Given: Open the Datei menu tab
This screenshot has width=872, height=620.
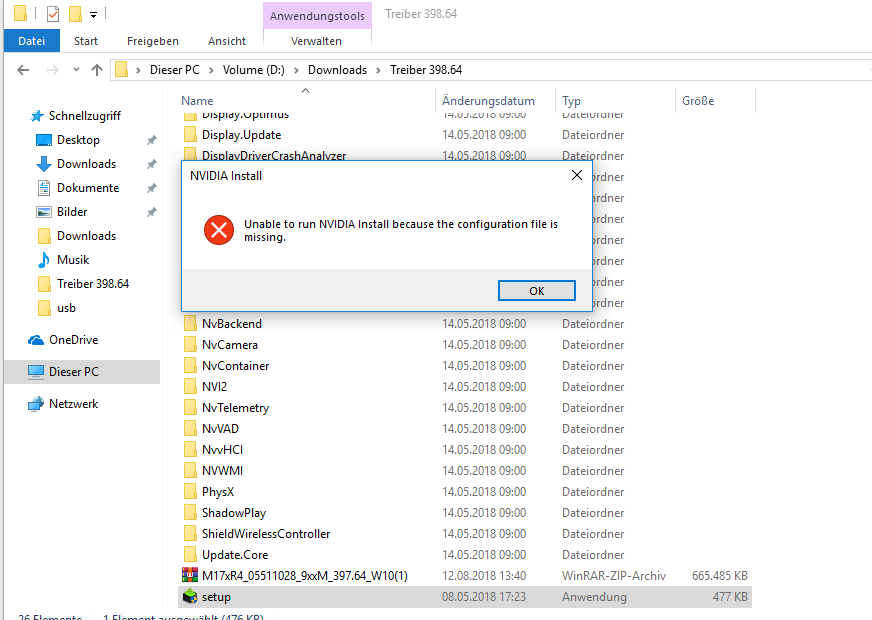Looking at the screenshot, I should click(31, 41).
